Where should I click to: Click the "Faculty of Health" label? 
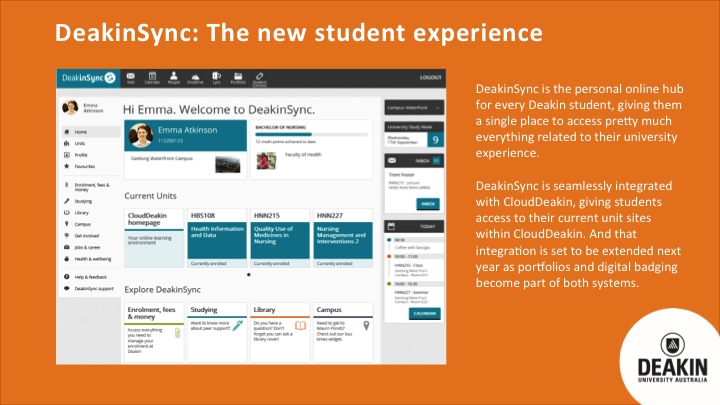[303, 155]
